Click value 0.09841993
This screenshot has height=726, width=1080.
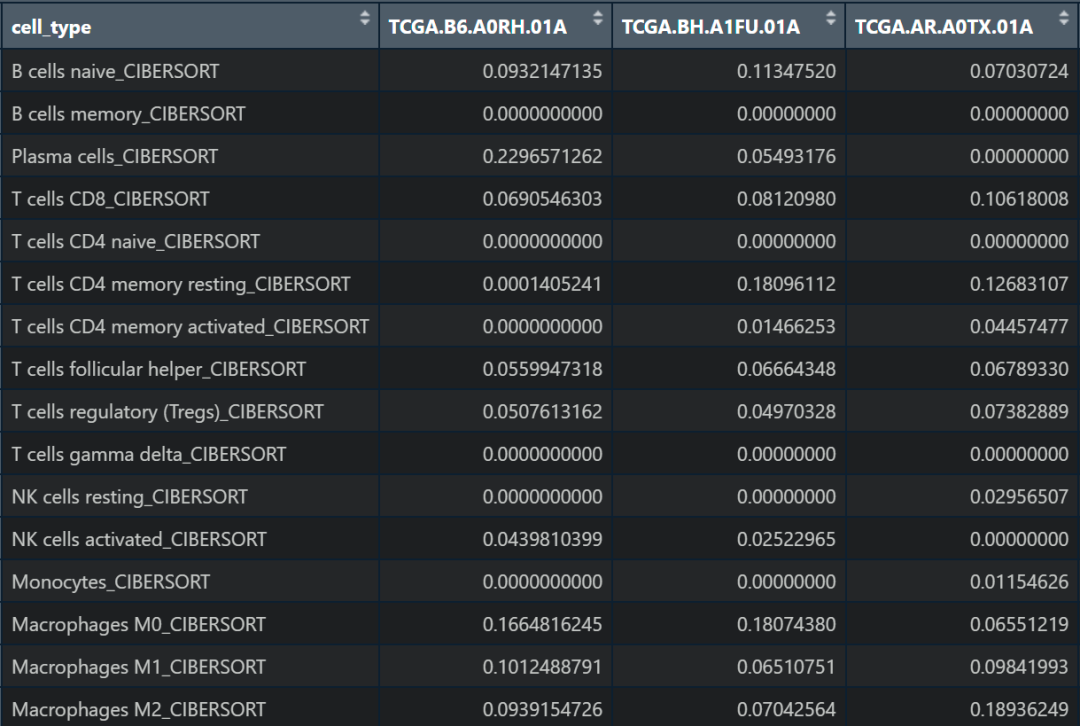point(1019,667)
